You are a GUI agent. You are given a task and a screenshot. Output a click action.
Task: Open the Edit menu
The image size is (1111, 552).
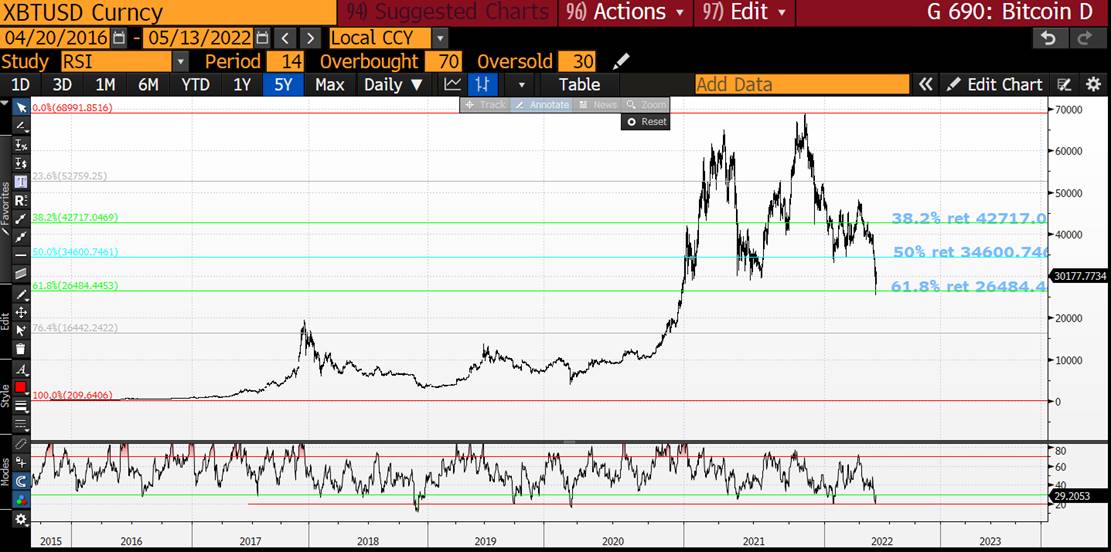pyautogui.click(x=744, y=12)
